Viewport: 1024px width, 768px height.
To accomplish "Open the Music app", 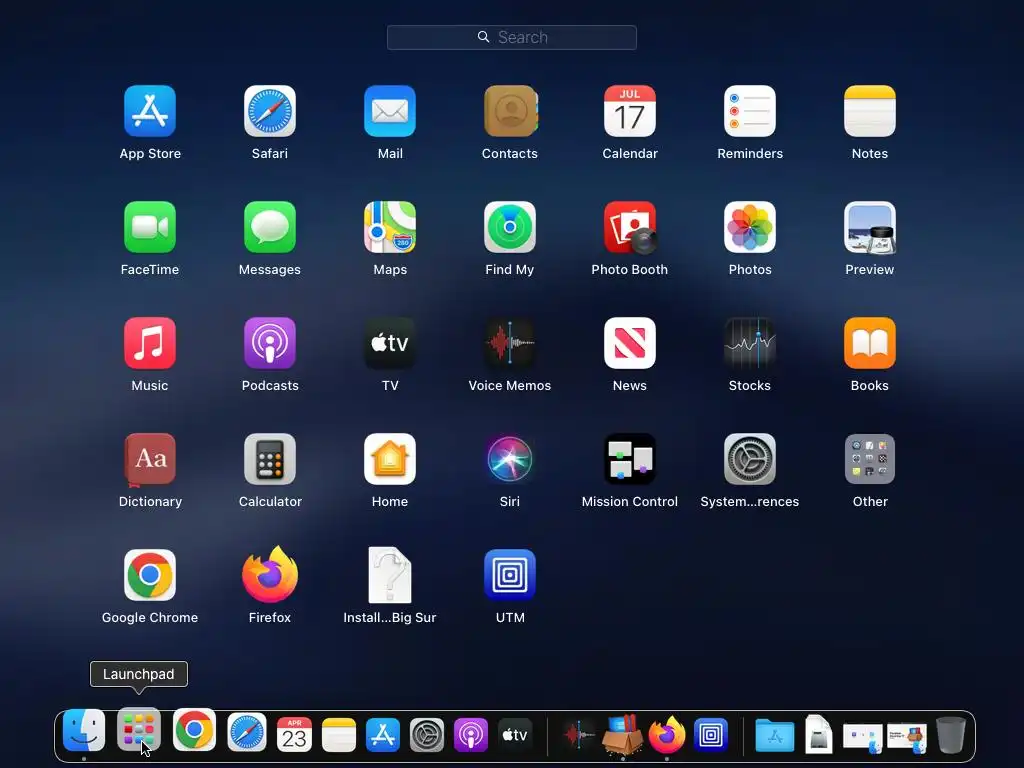I will click(150, 343).
